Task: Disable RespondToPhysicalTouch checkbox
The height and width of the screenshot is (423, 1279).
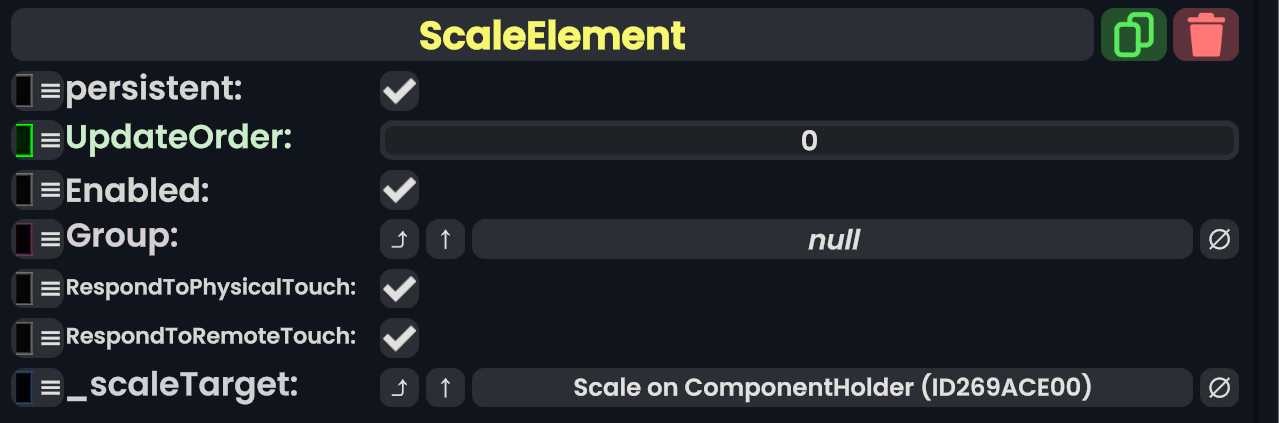Action: pyautogui.click(x=399, y=289)
